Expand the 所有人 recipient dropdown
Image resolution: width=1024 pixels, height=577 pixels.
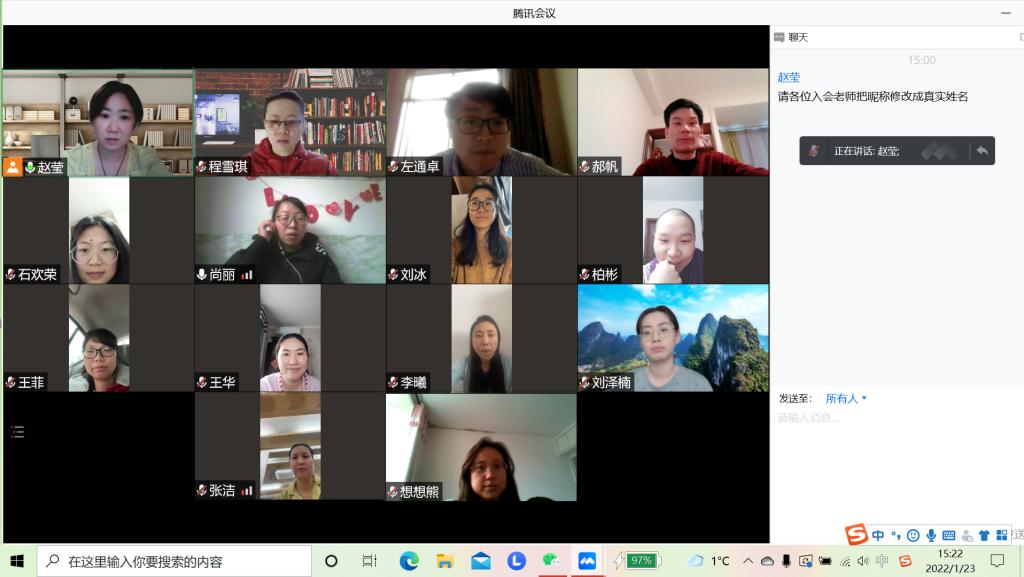point(846,399)
